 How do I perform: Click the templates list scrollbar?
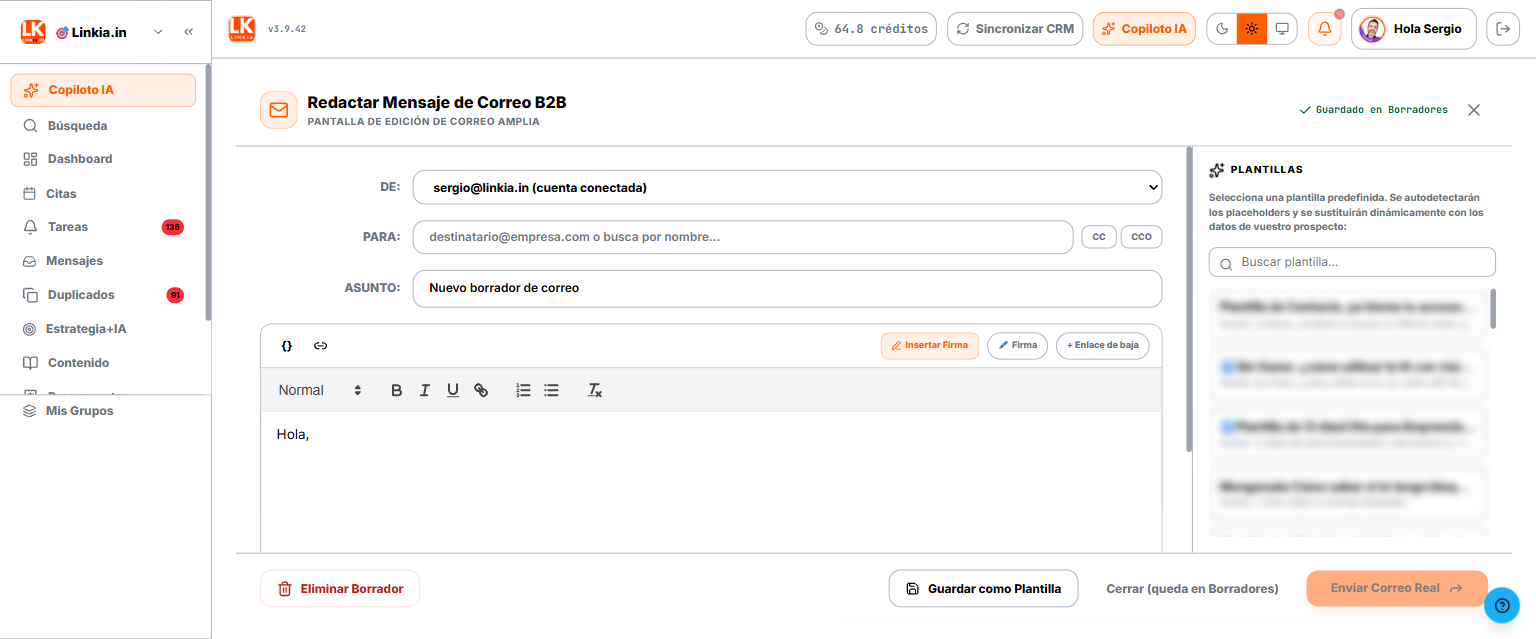tap(1493, 309)
